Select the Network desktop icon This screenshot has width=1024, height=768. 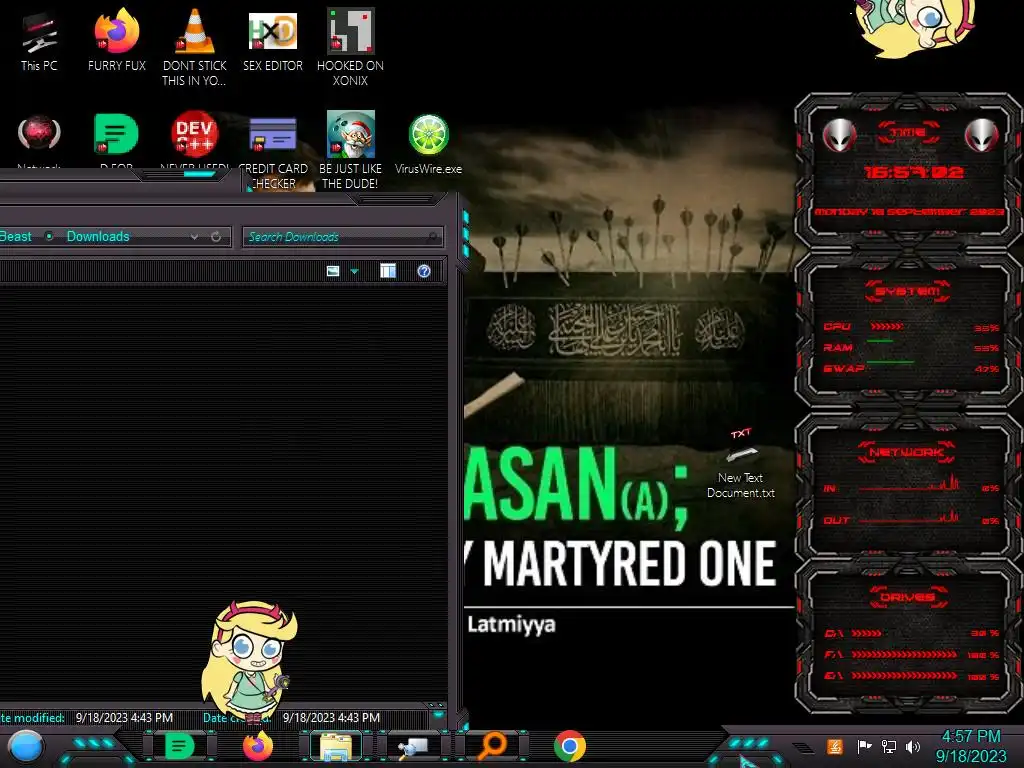(39, 140)
